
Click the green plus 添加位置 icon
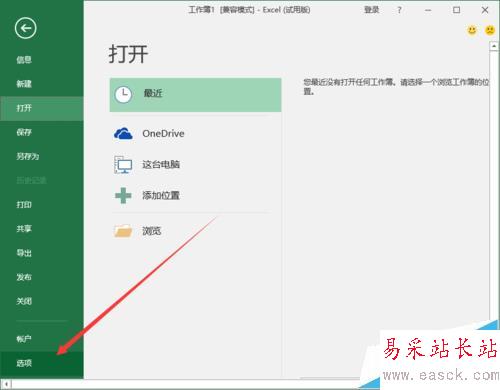(123, 196)
